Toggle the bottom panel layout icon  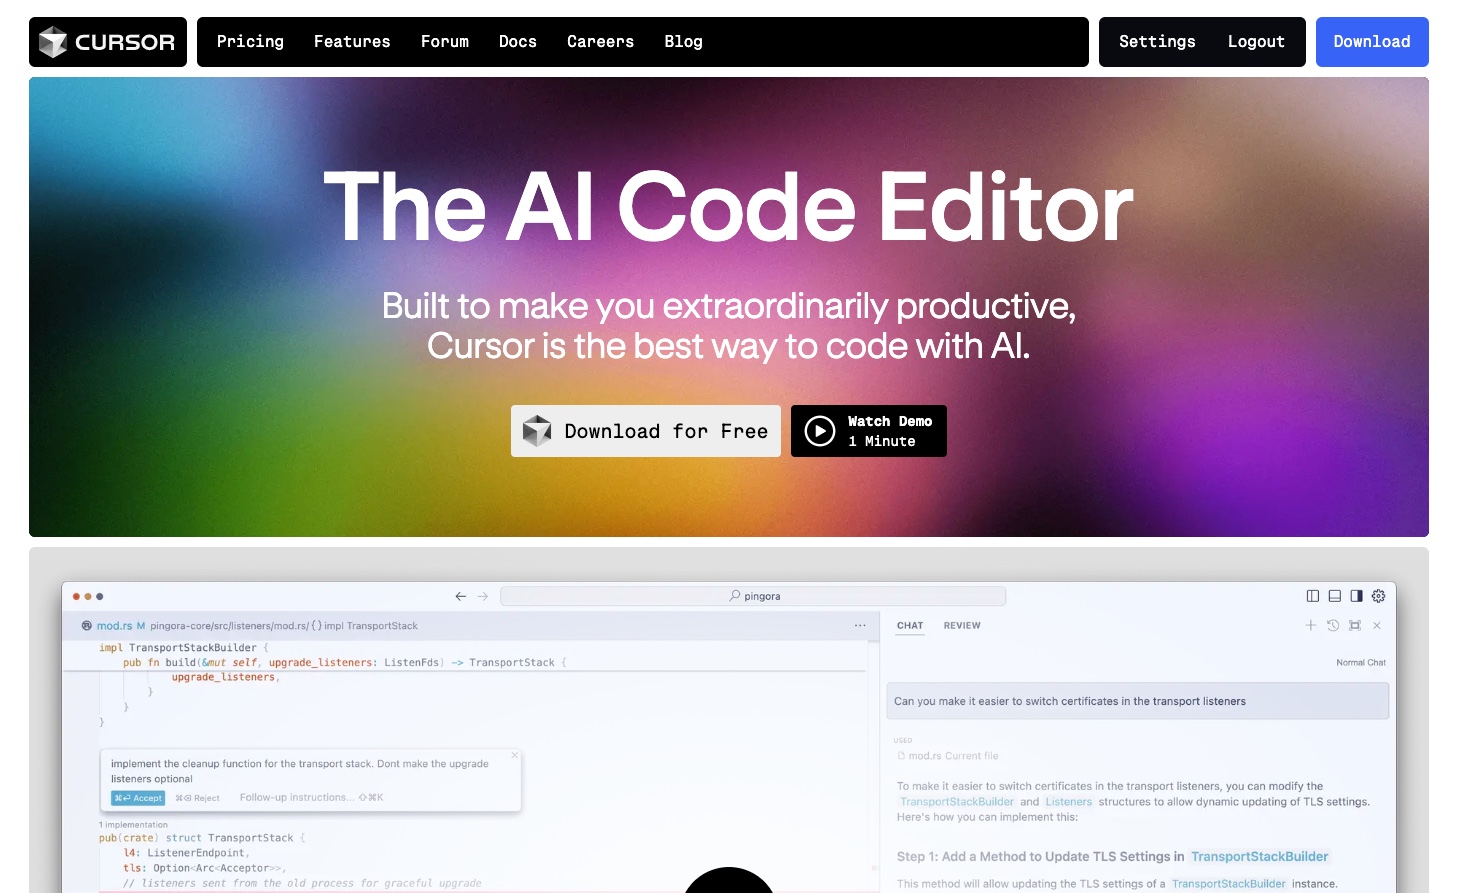1335,596
